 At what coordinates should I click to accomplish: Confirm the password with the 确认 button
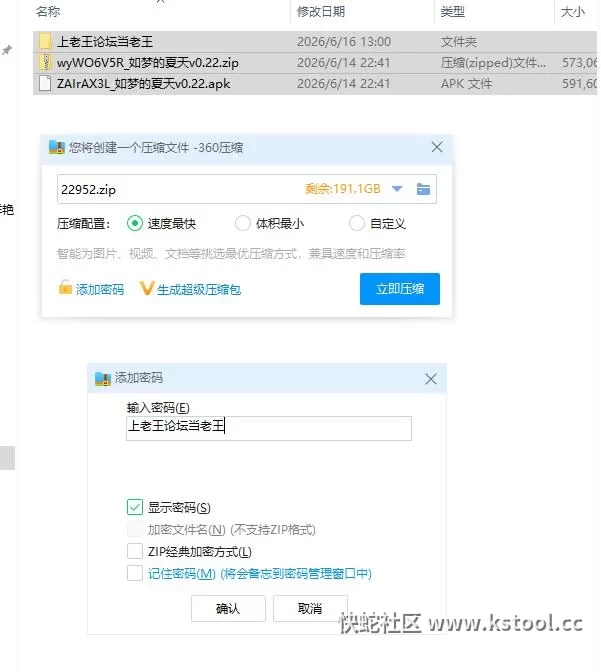[x=228, y=608]
